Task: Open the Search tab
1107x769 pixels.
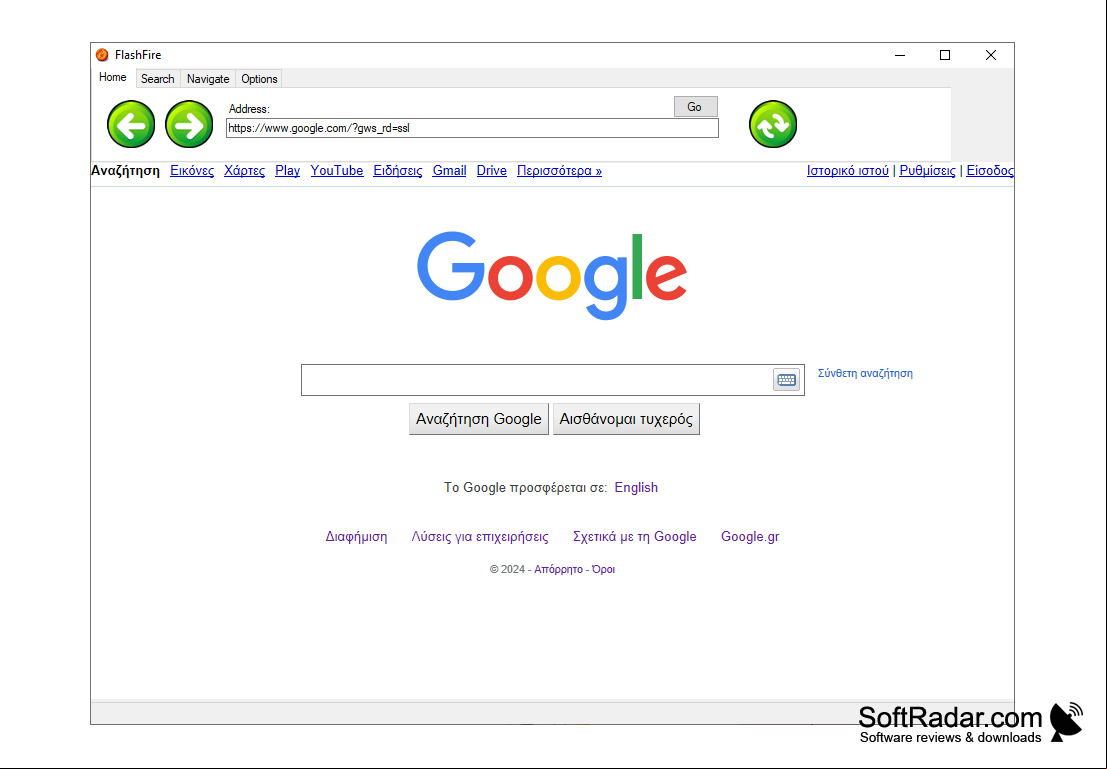Action: 157,79
